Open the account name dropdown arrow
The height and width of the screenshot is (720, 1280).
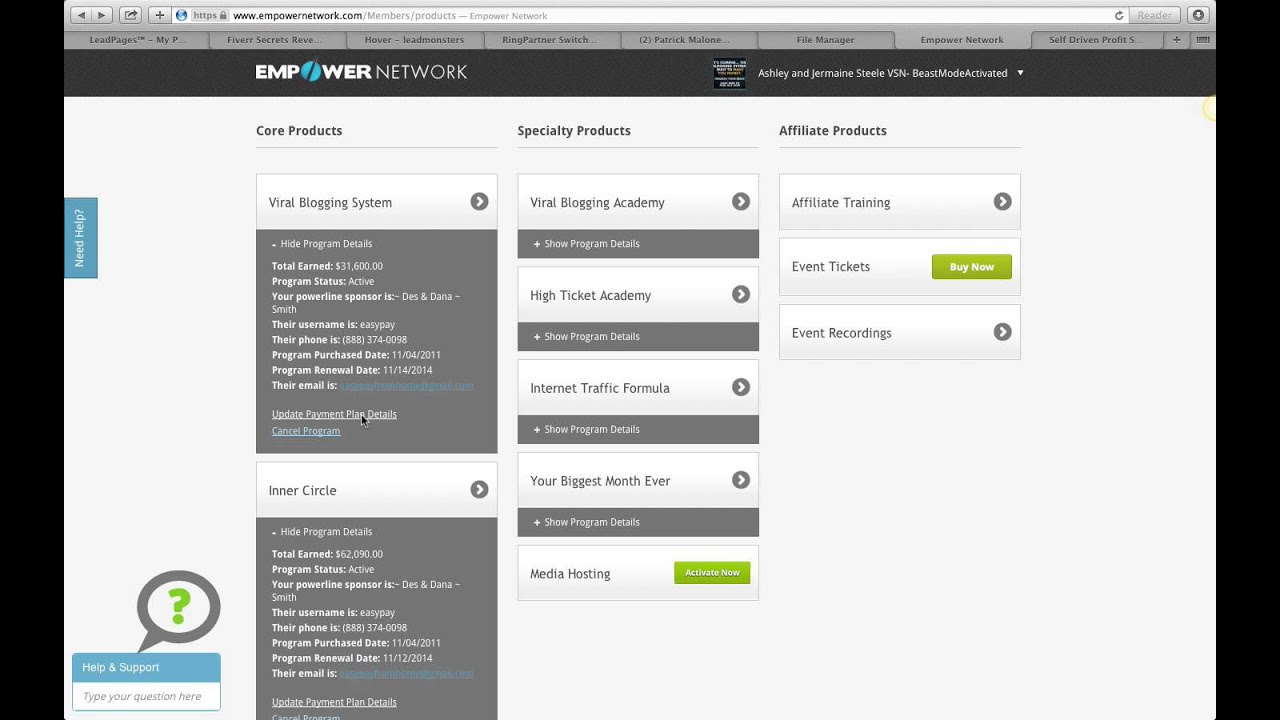tap(1020, 73)
